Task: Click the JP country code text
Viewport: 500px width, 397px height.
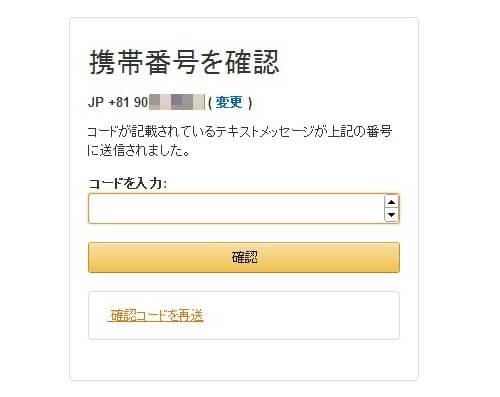Action: tap(96, 102)
